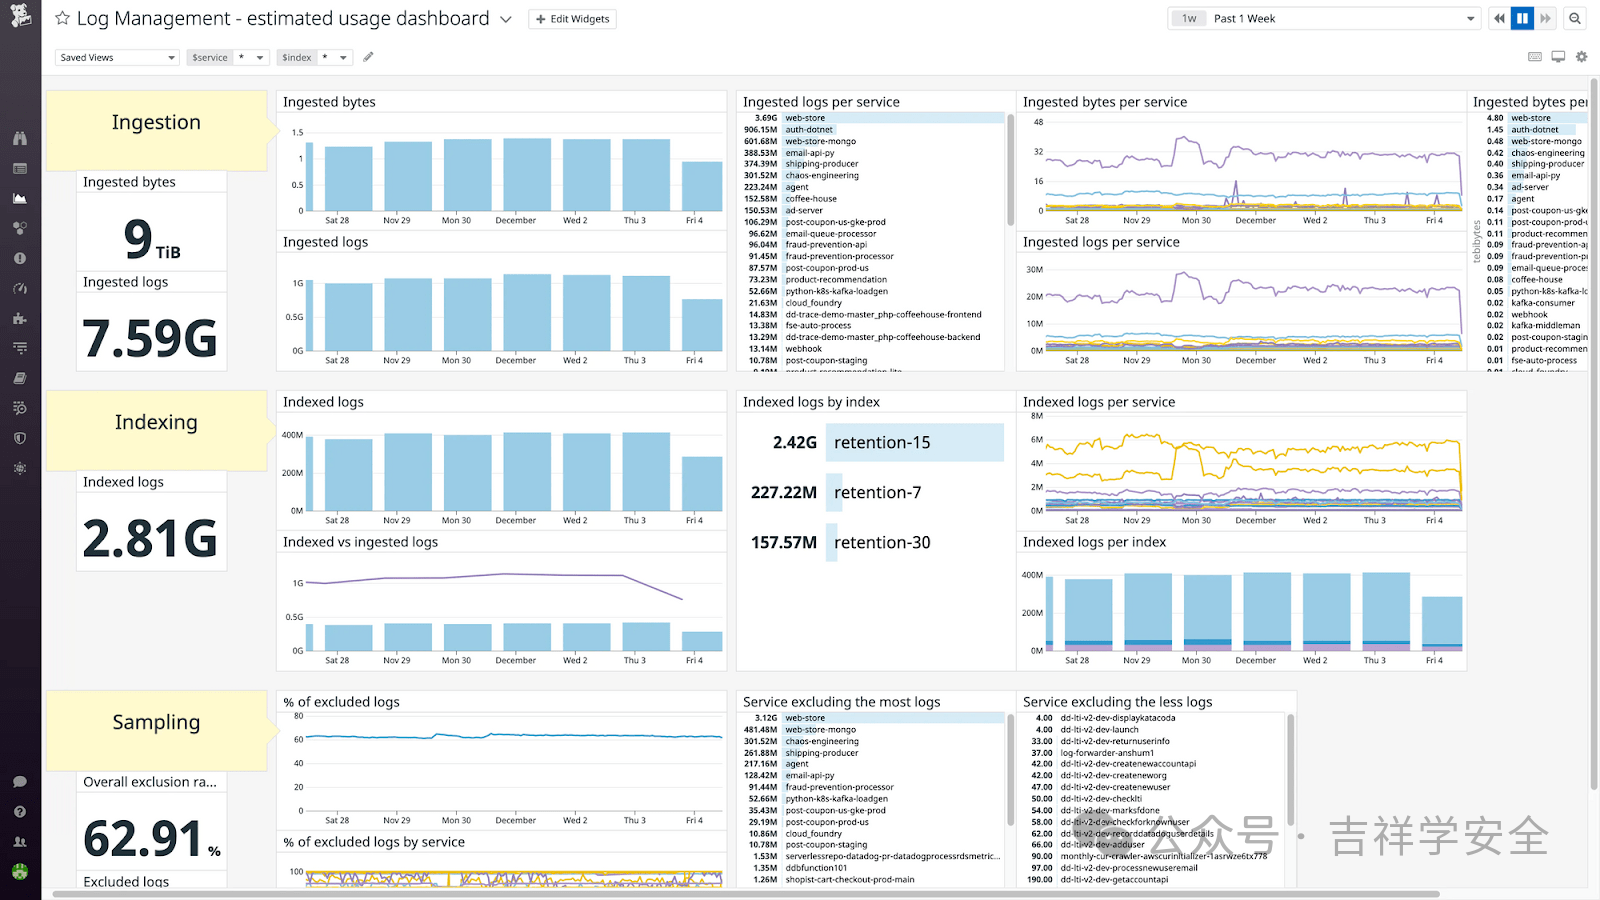
Task: Step time range backward with rewind button
Action: 1499,18
